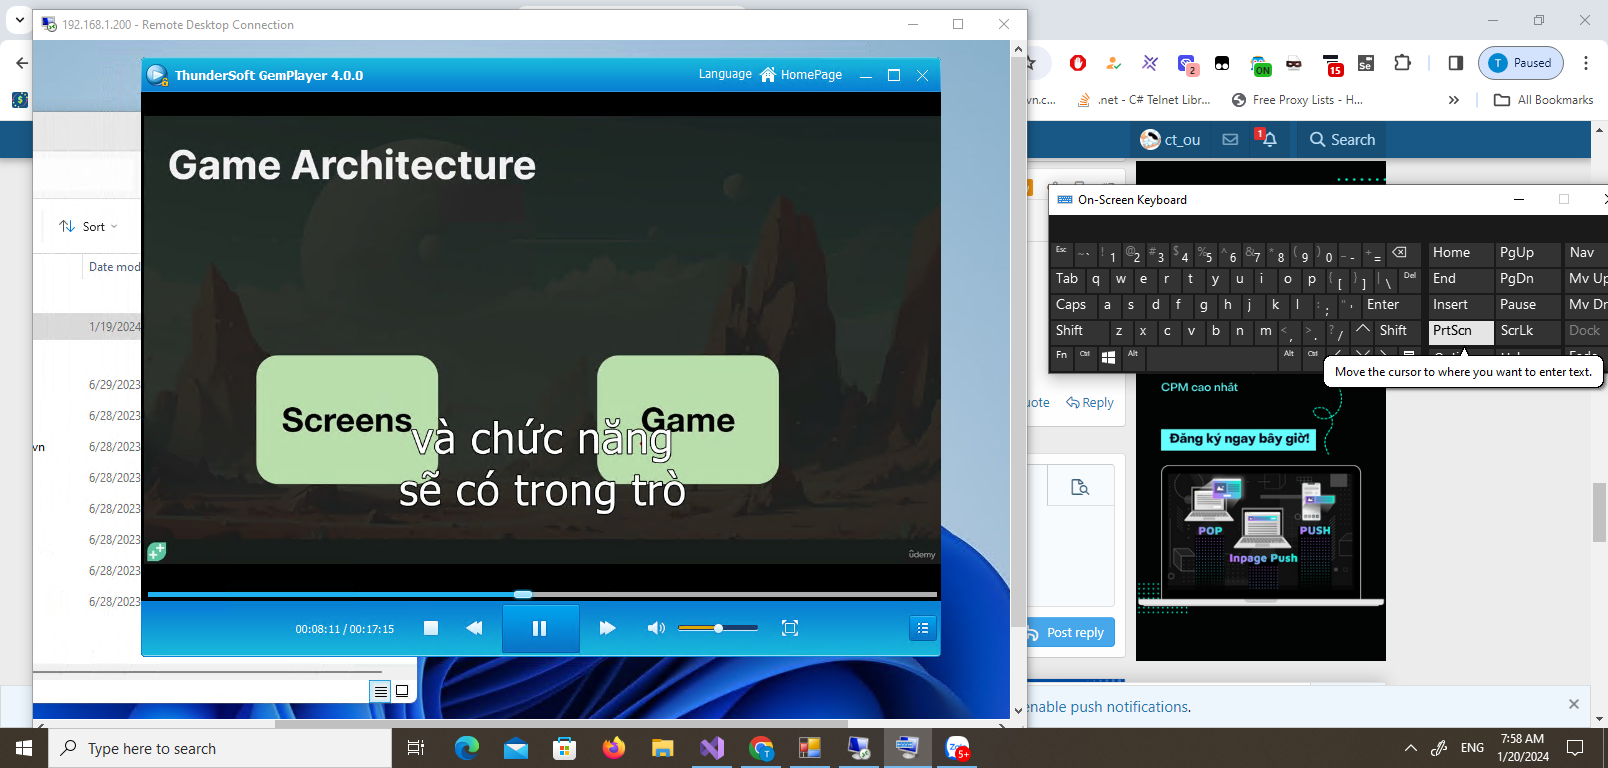
Task: Switch File Explorer to details view
Action: coord(380,691)
